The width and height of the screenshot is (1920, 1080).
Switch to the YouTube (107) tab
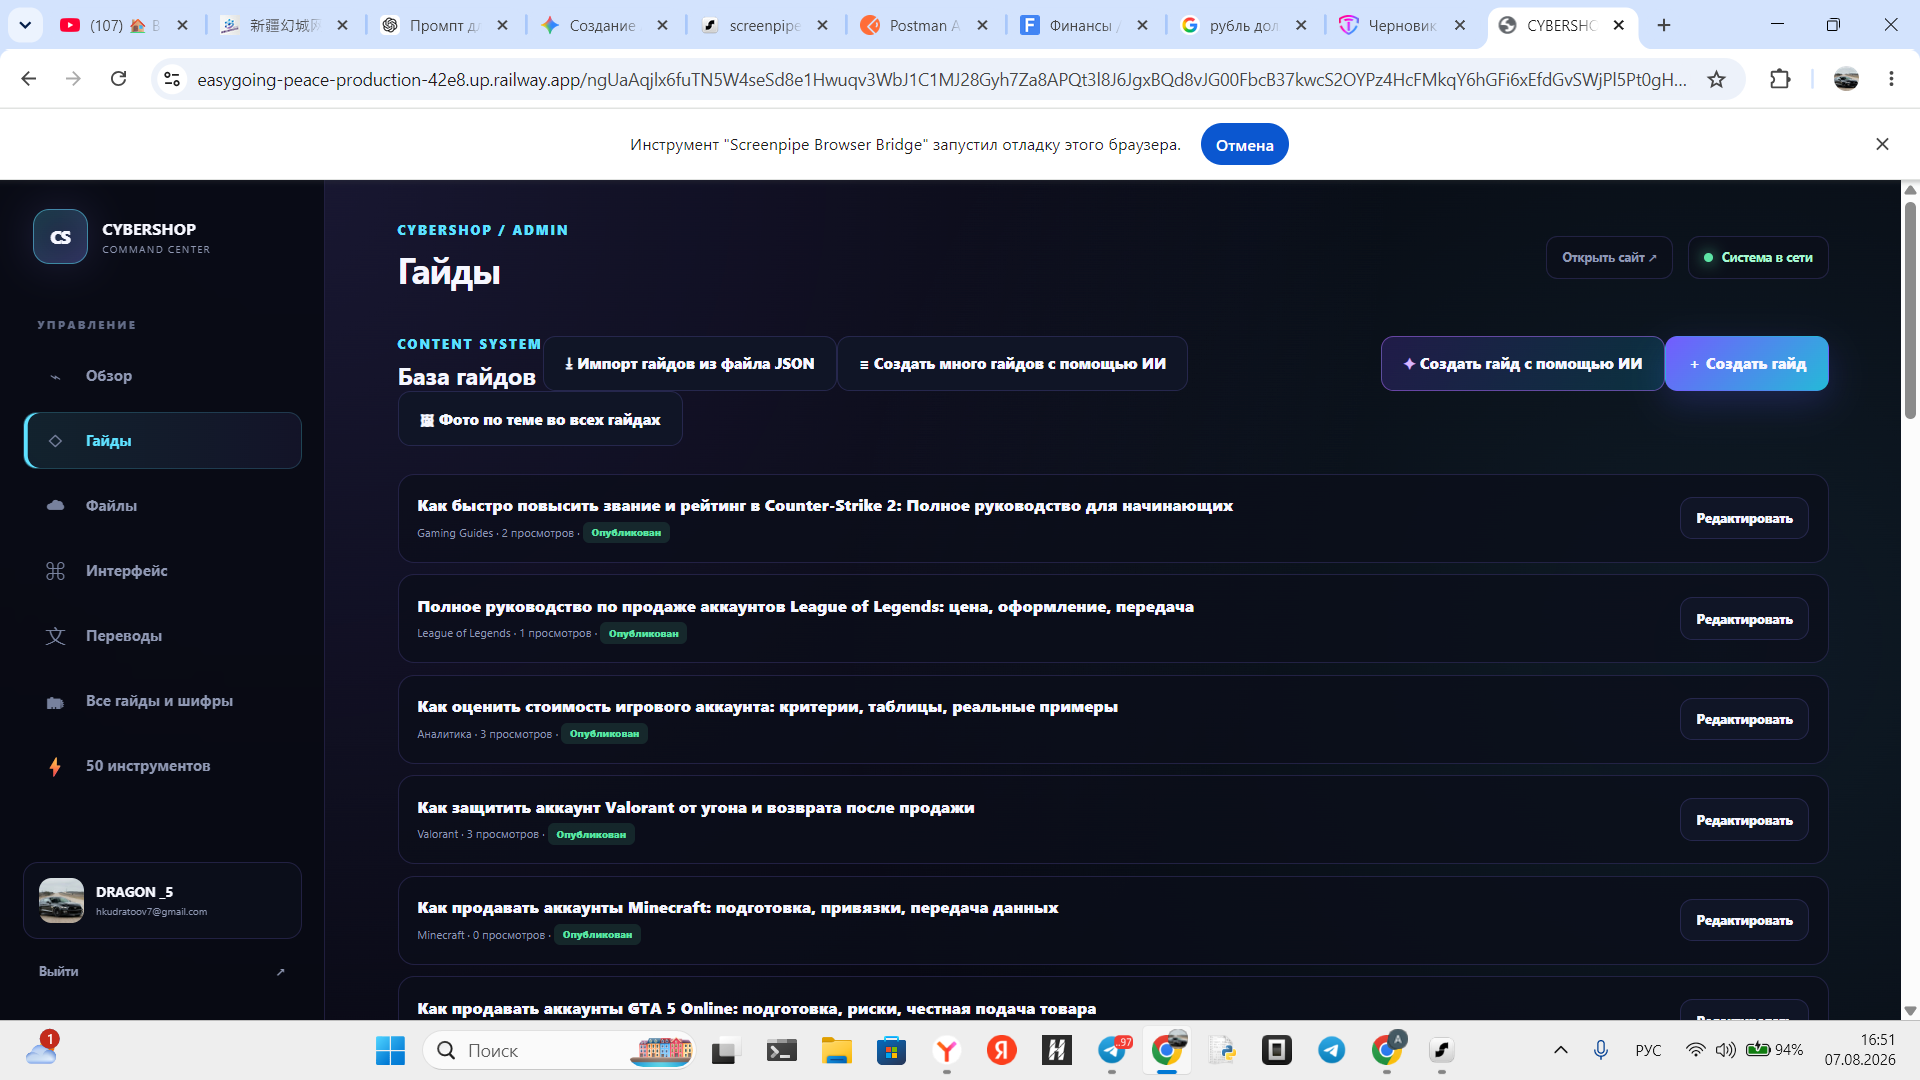pyautogui.click(x=124, y=25)
